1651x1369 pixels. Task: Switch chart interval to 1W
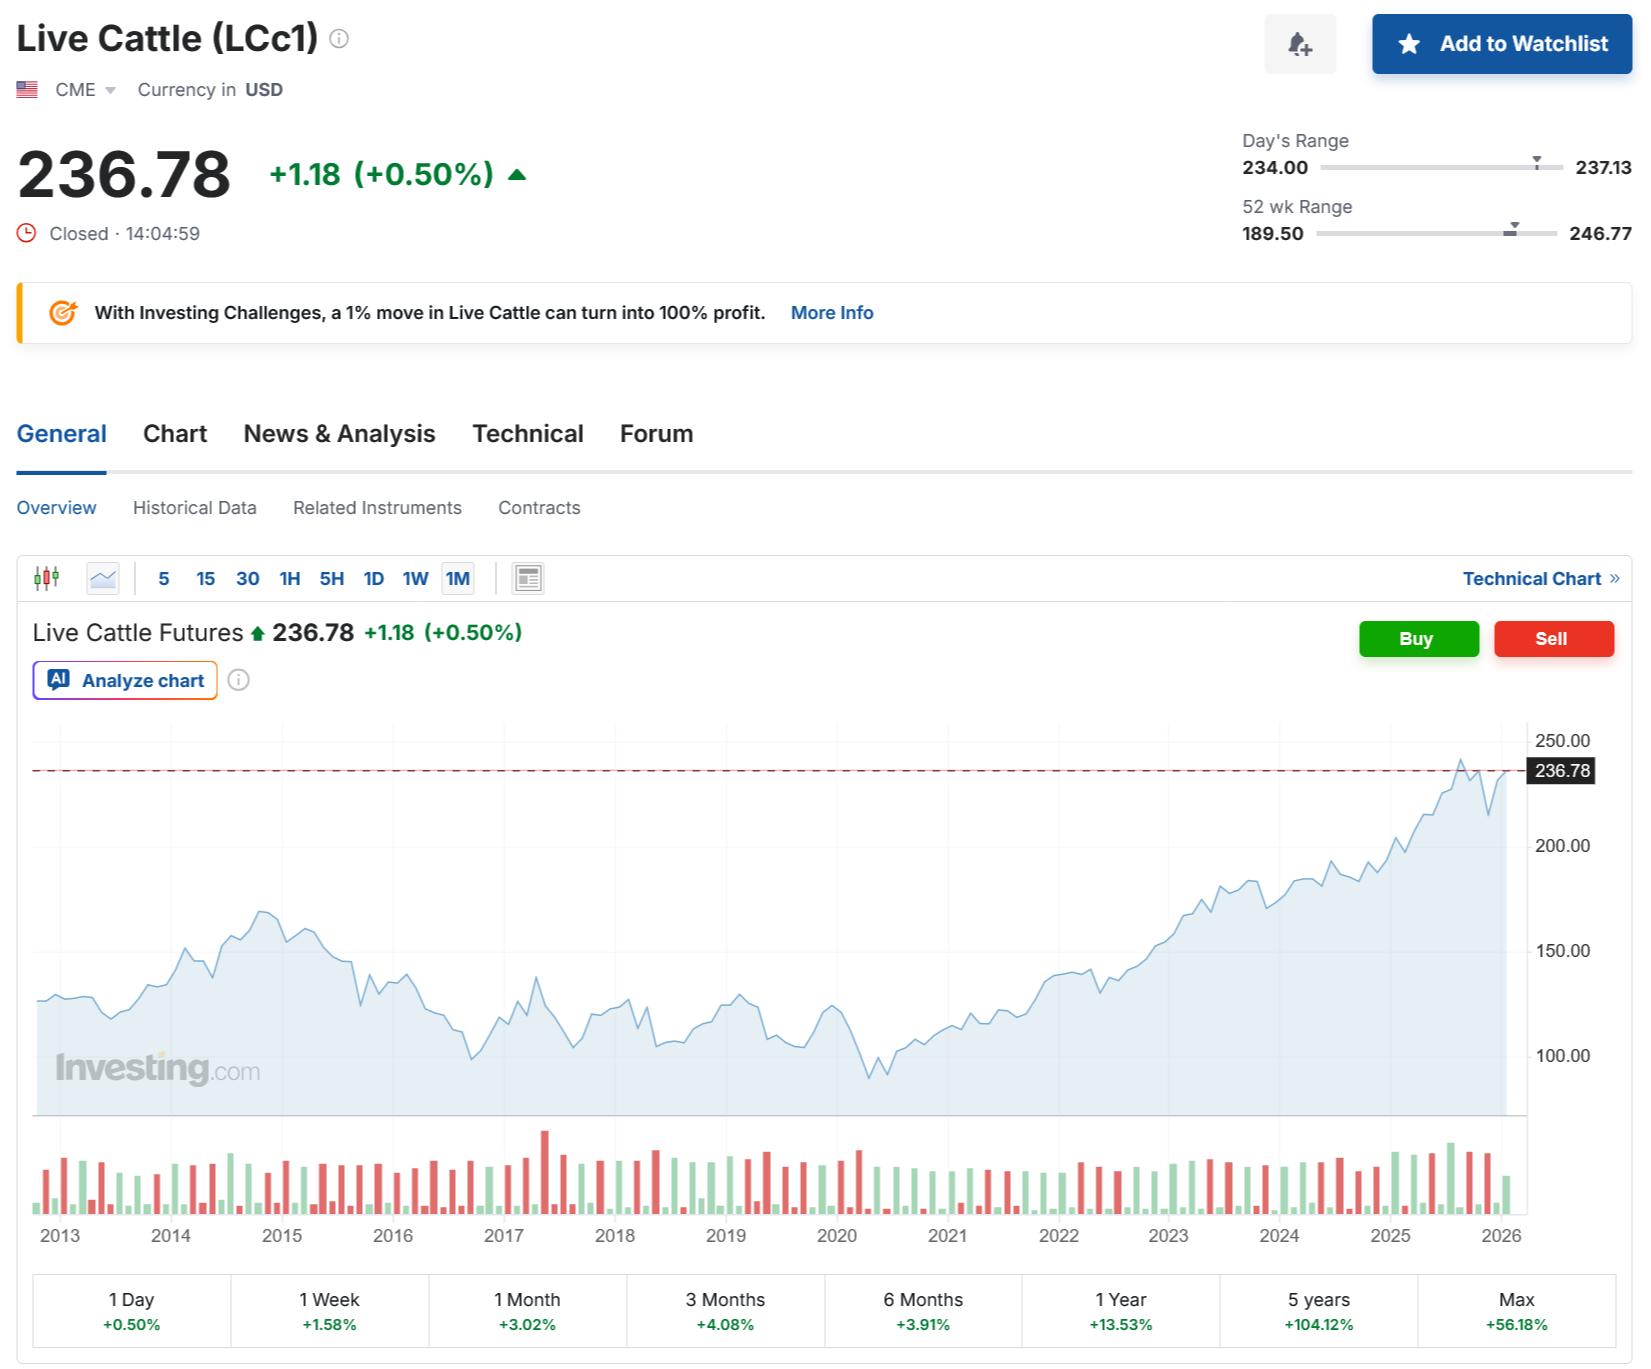(x=415, y=578)
